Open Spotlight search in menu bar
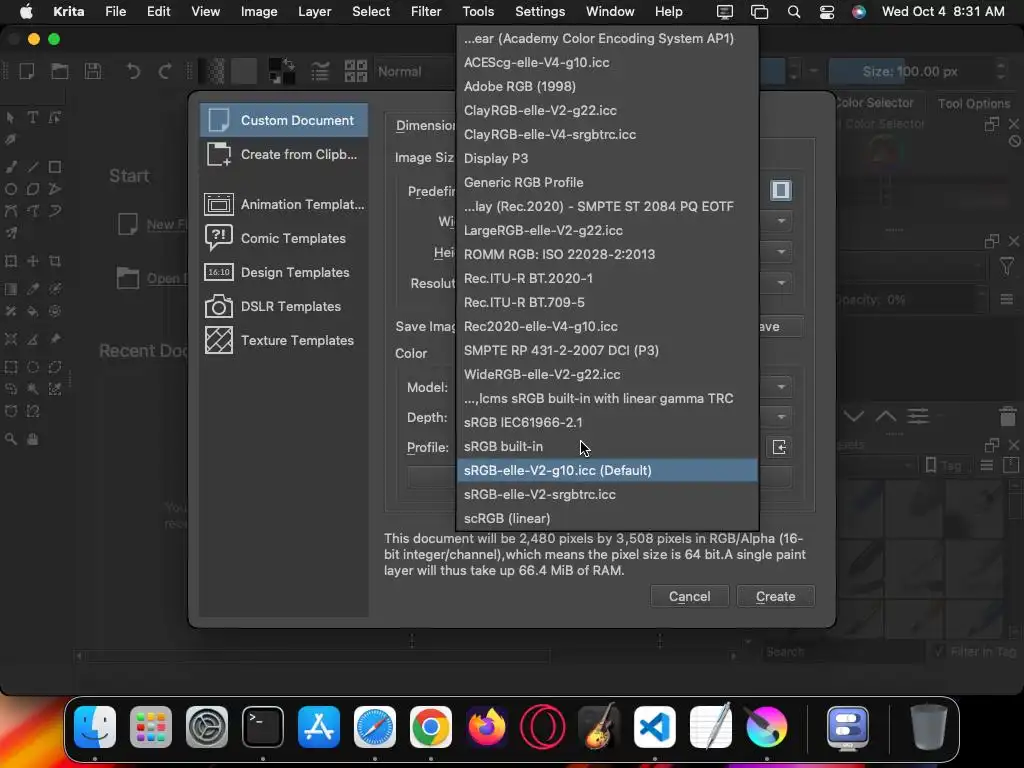1024x768 pixels. tap(793, 12)
